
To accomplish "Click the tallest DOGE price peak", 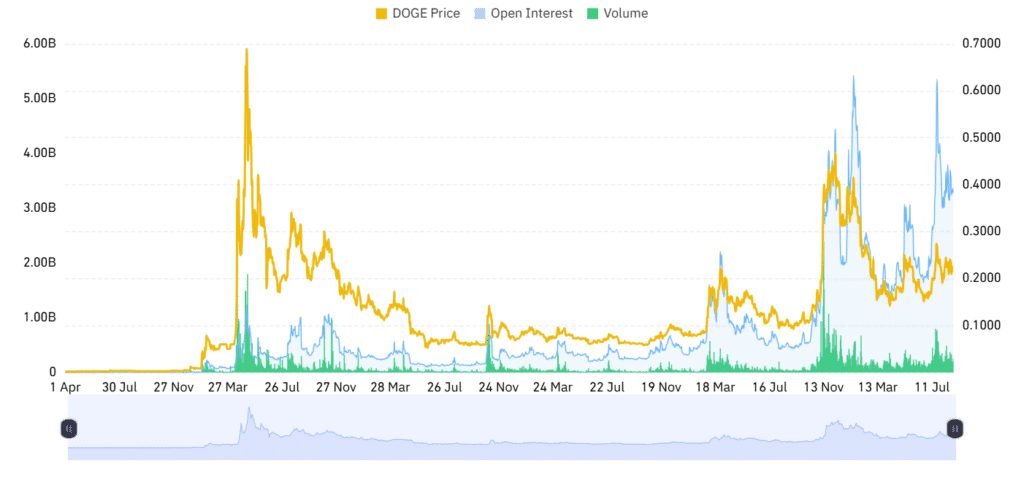I will click(x=246, y=50).
